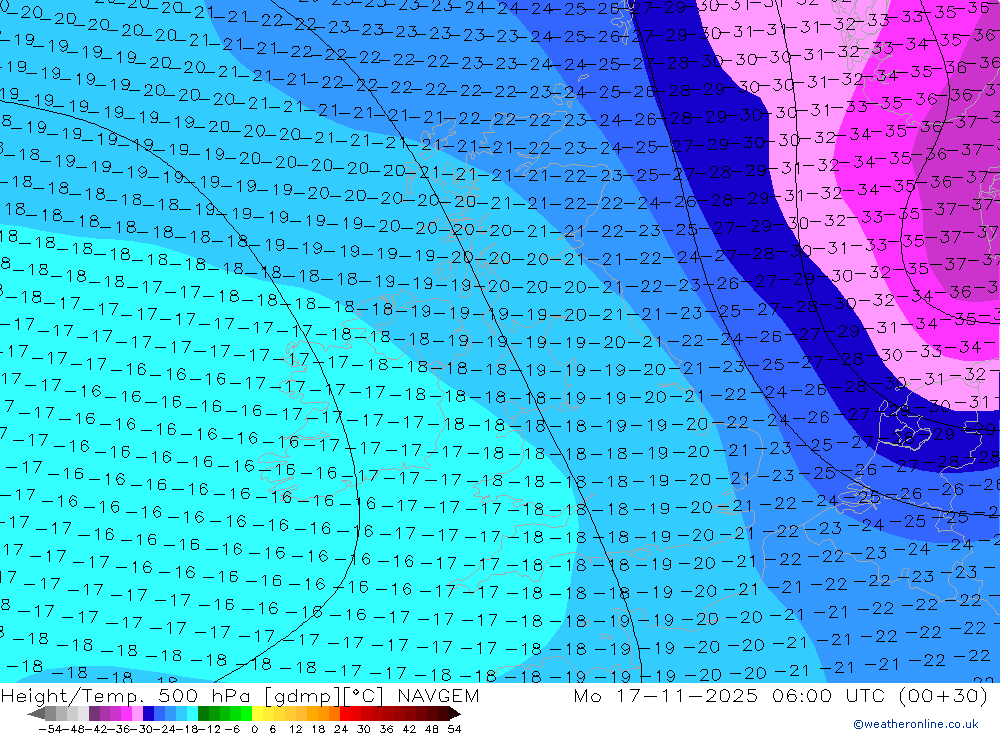Click the gray left arrow of color scale

[x=36, y=713]
